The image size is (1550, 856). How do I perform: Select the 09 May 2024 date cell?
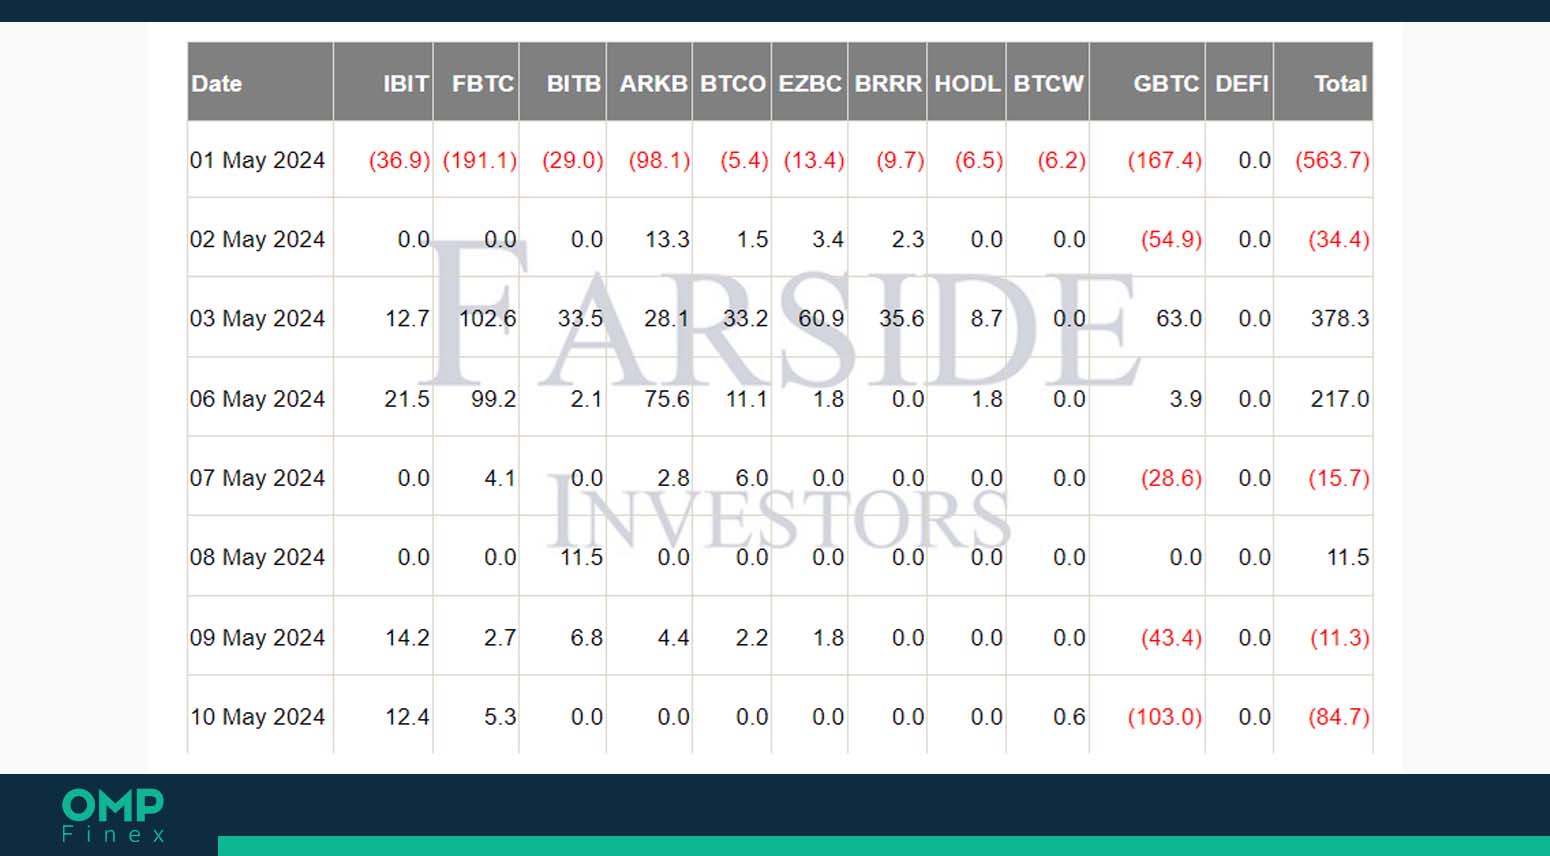258,637
